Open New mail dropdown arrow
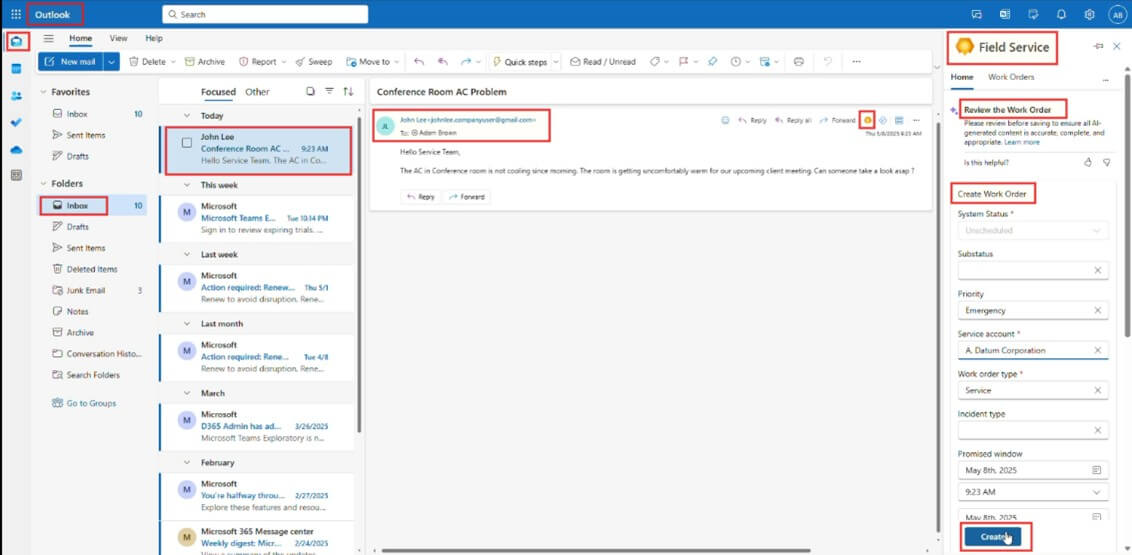 [111, 62]
